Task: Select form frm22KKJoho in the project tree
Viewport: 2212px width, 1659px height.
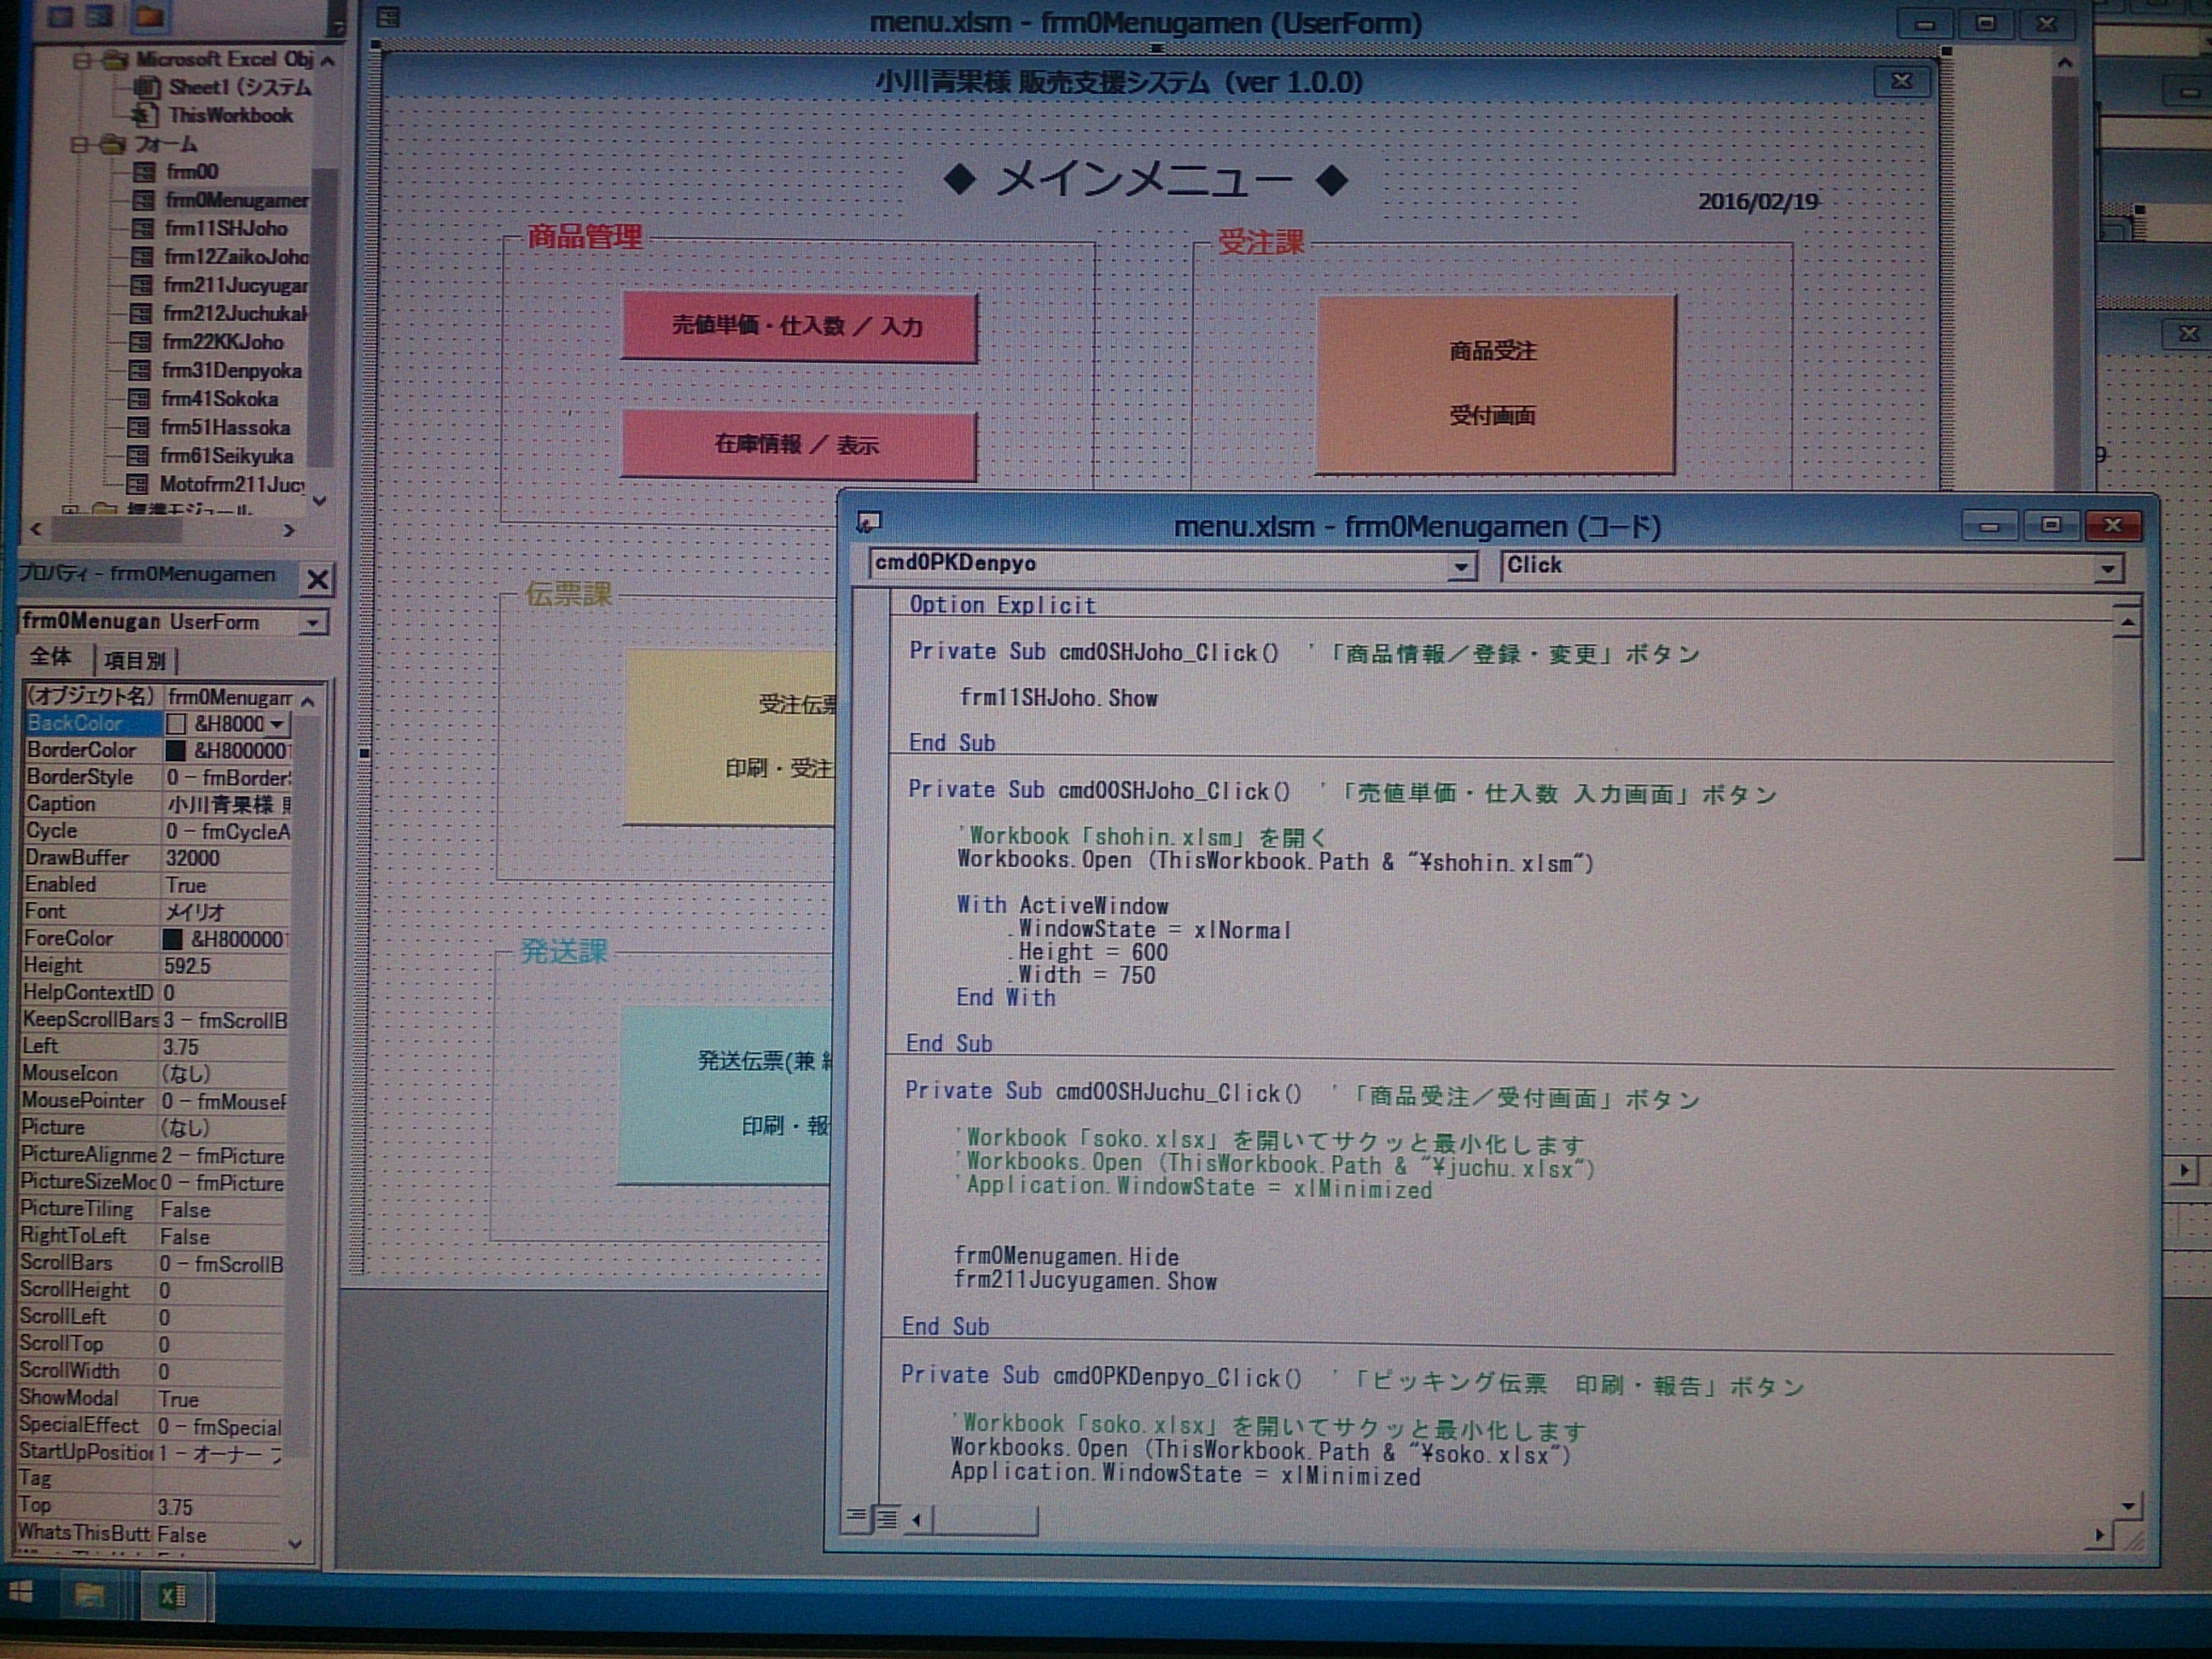Action: click(223, 342)
